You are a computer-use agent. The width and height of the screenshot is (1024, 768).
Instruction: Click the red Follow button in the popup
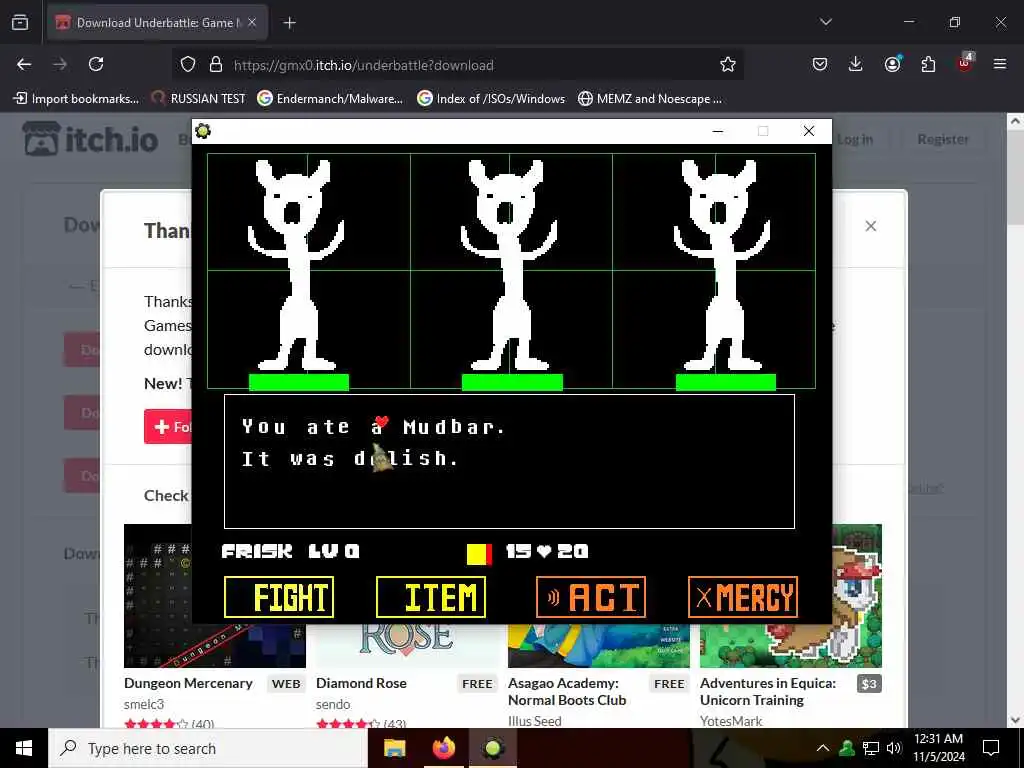[x=168, y=426]
